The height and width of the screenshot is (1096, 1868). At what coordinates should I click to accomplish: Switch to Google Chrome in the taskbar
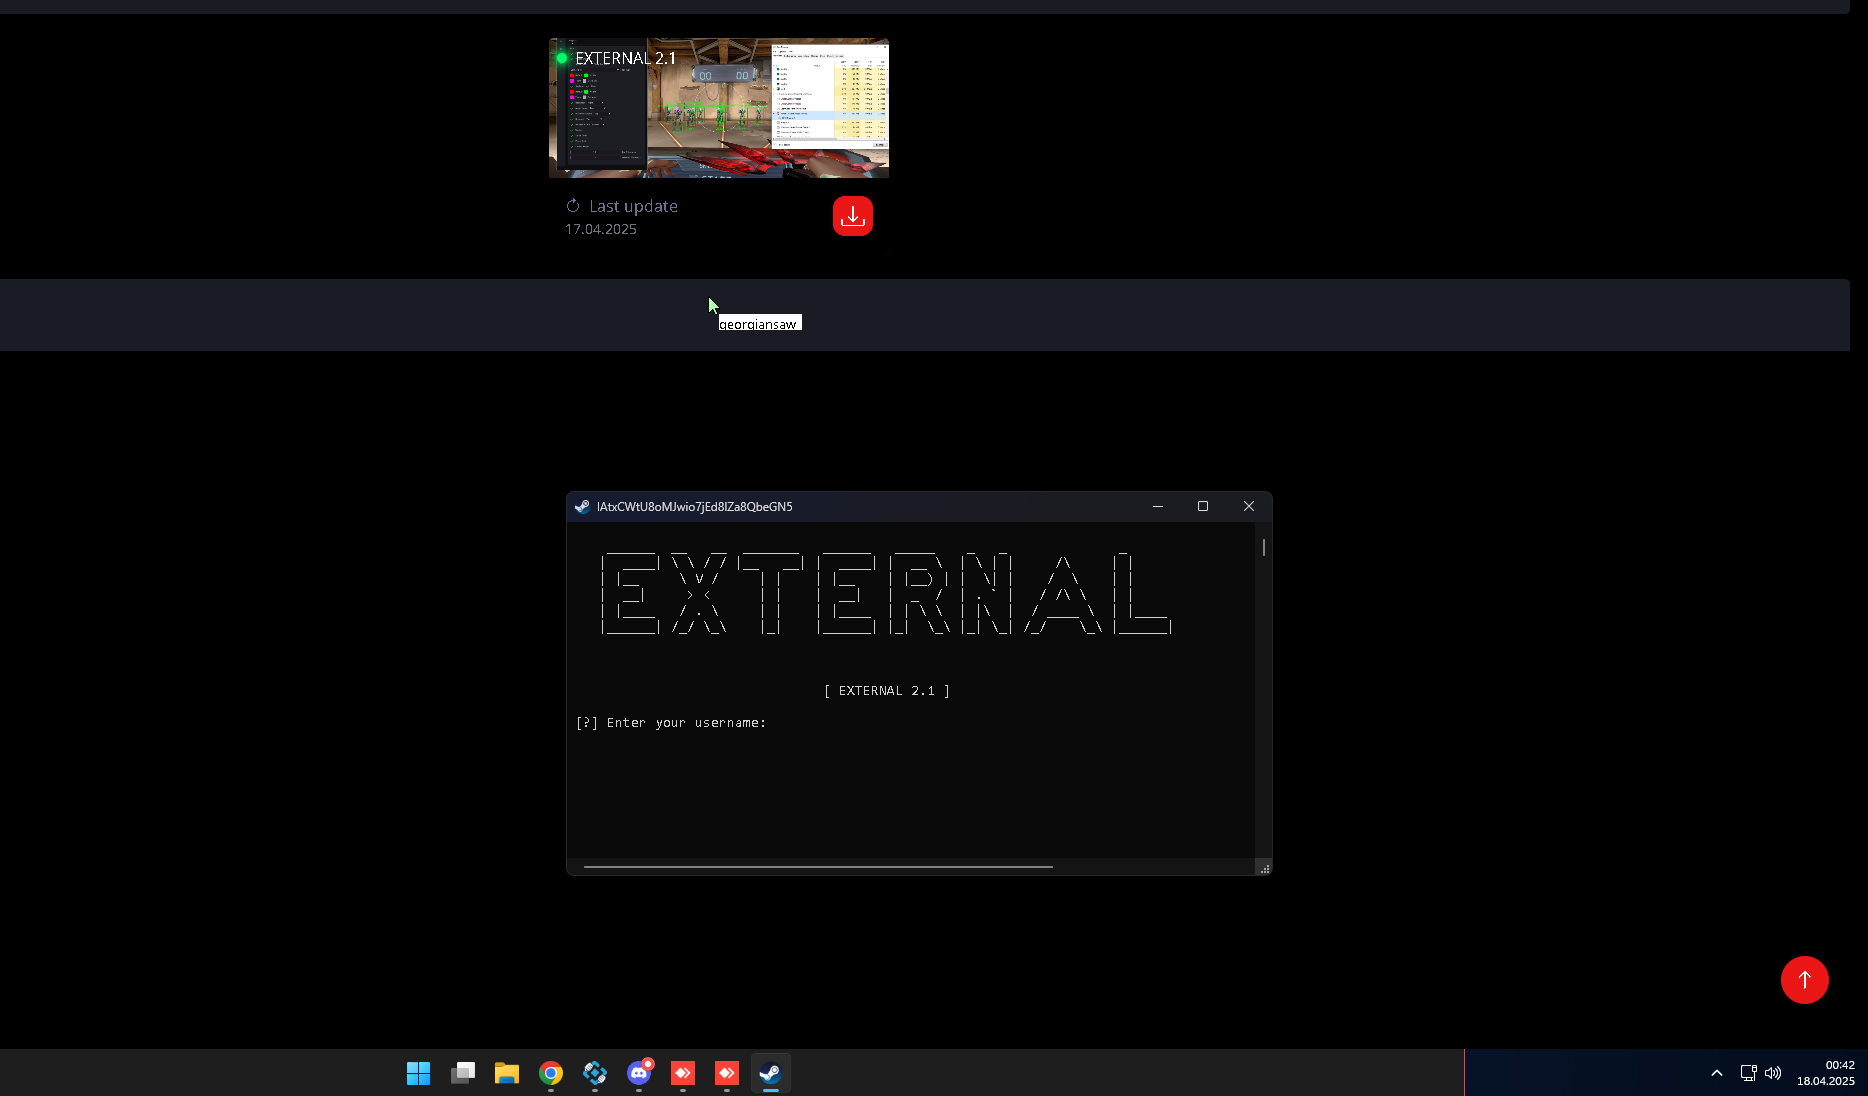click(x=551, y=1073)
